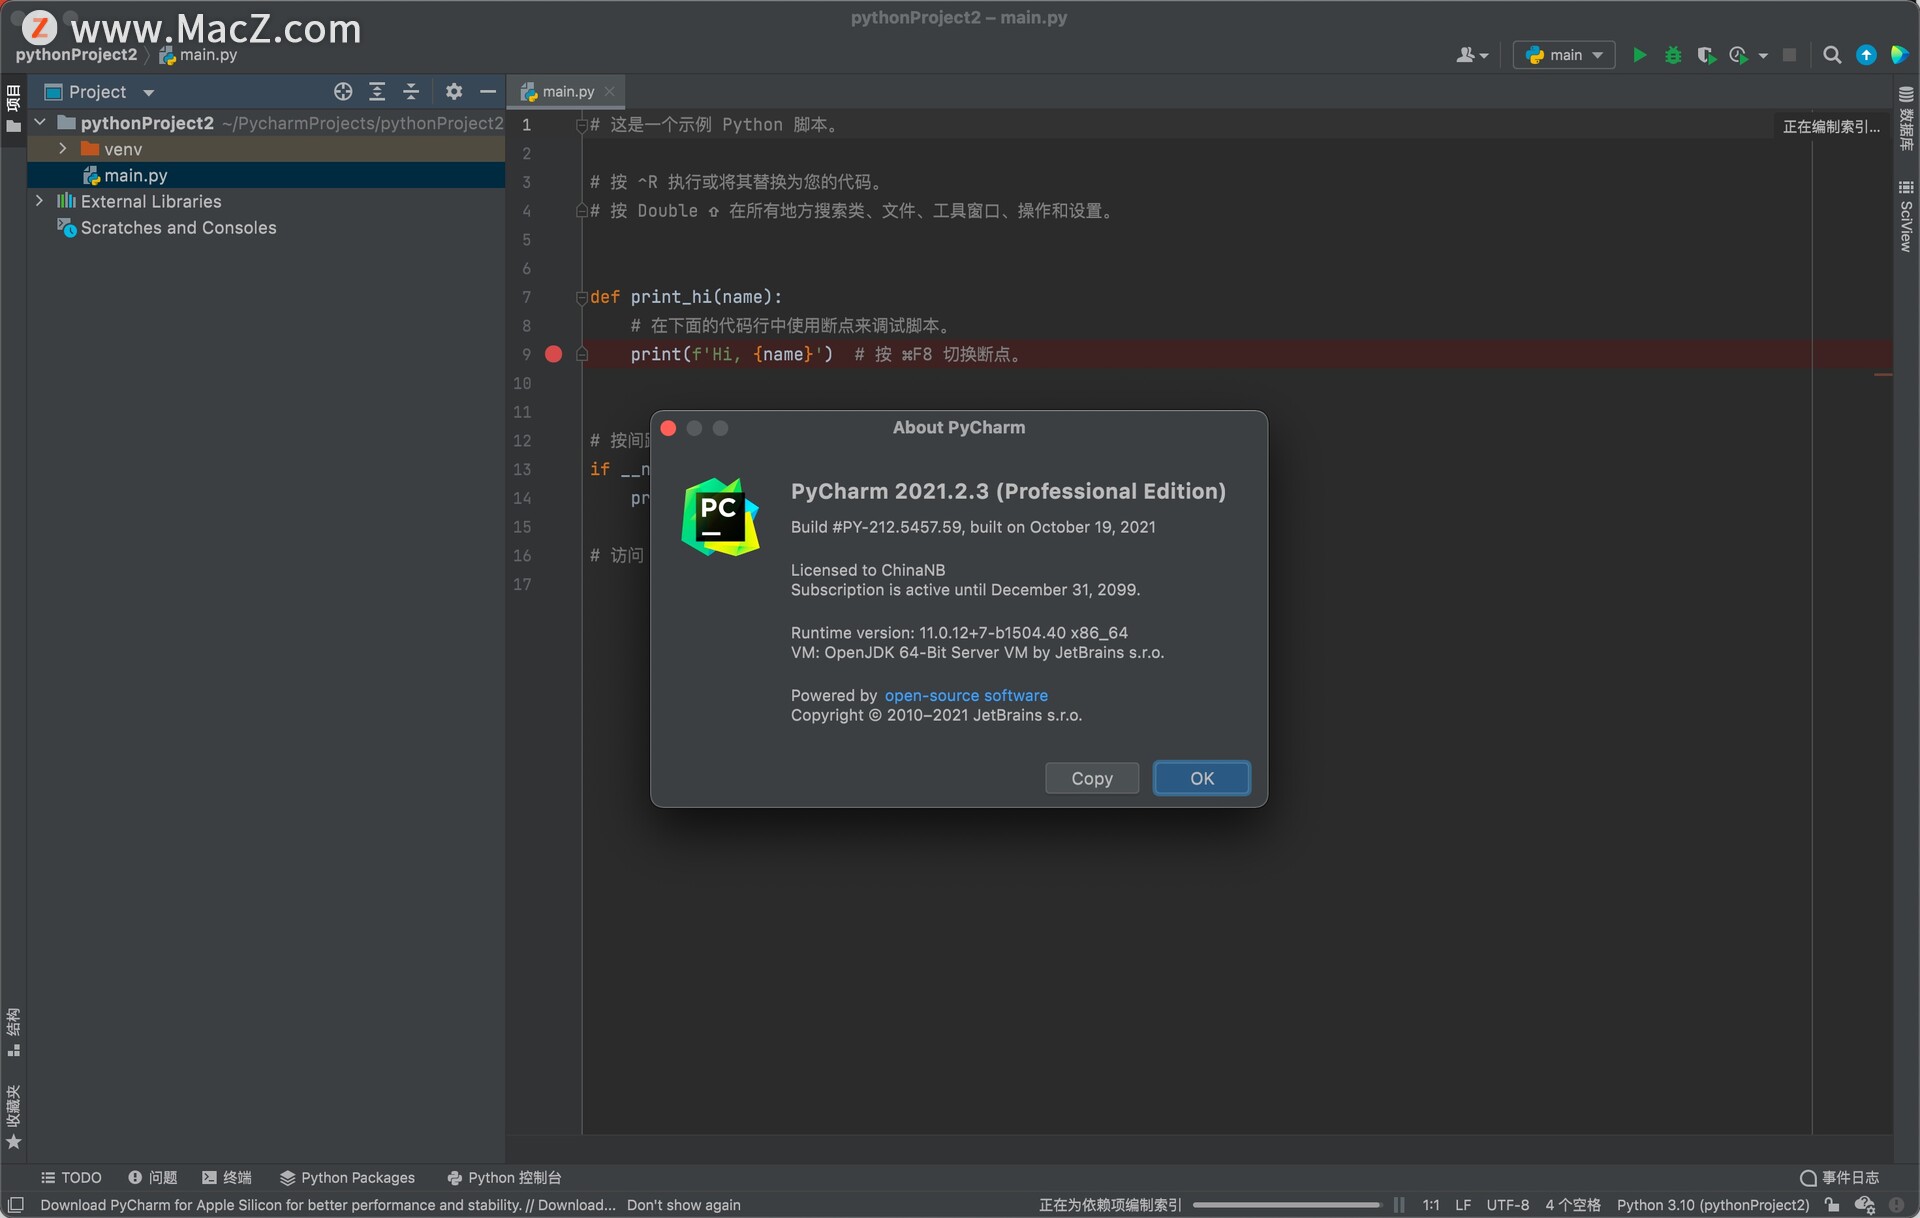Viewport: 1920px width, 1218px height.
Task: Fold the comment block at line 1
Action: pos(581,125)
